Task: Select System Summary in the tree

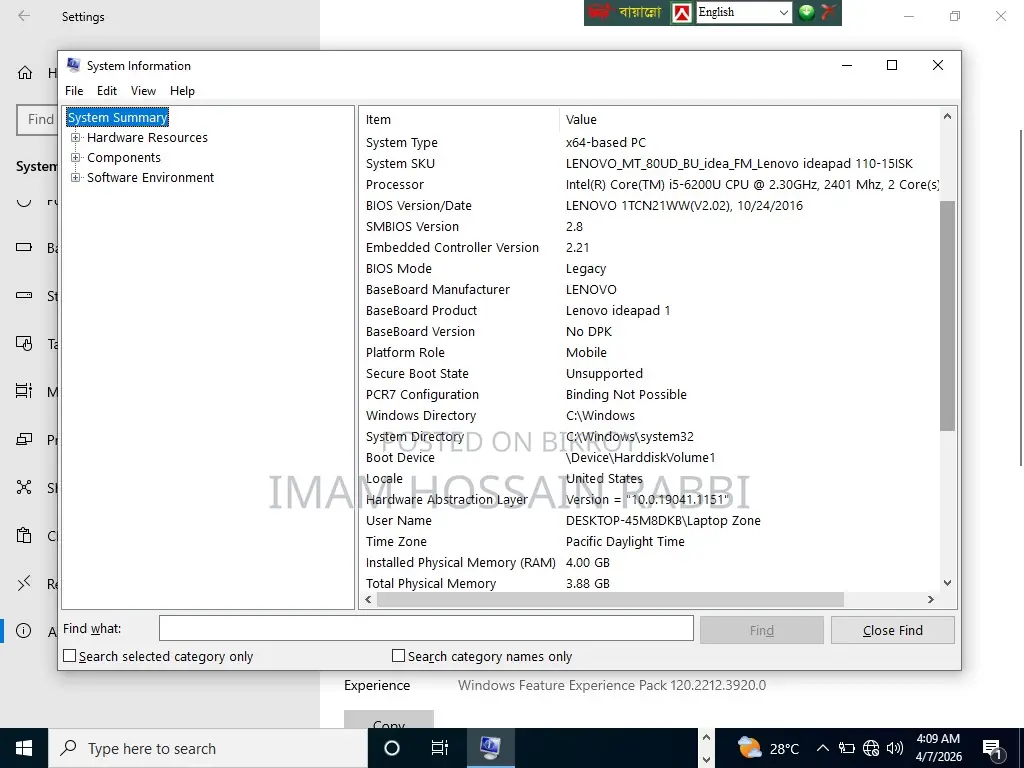Action: (x=118, y=118)
